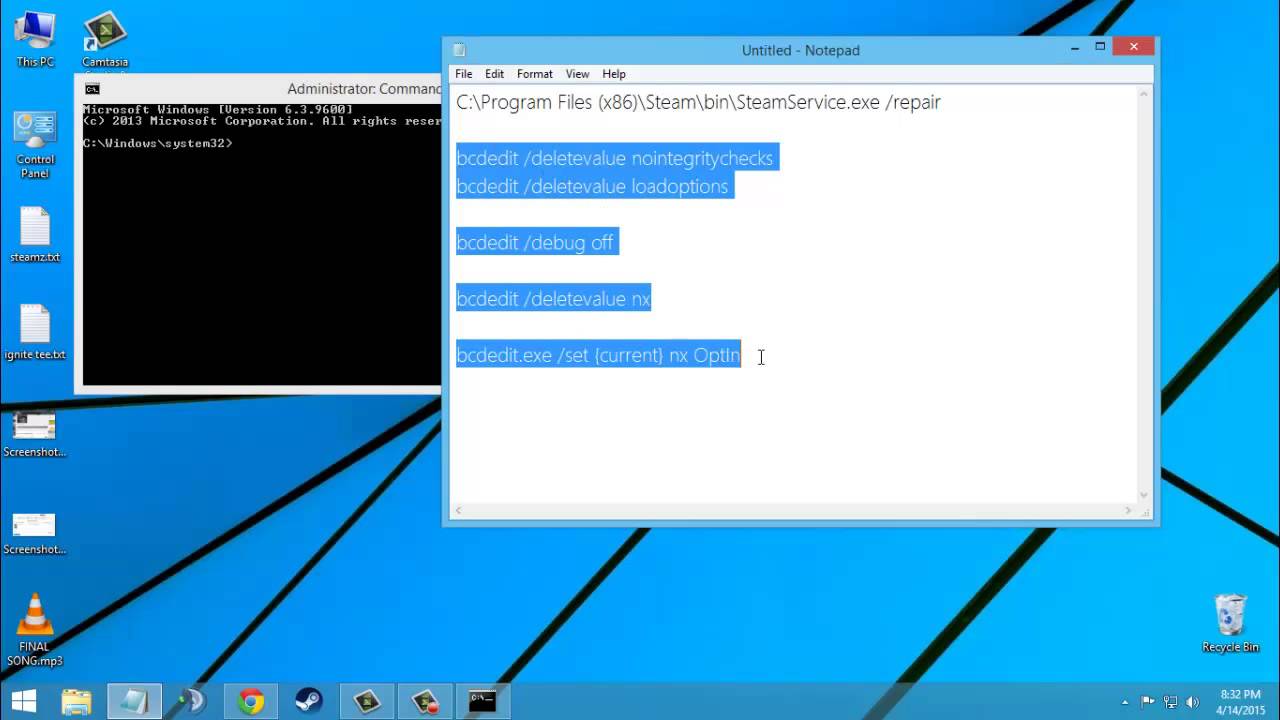Open the View menu in Notepad
The height and width of the screenshot is (720, 1280).
click(578, 74)
